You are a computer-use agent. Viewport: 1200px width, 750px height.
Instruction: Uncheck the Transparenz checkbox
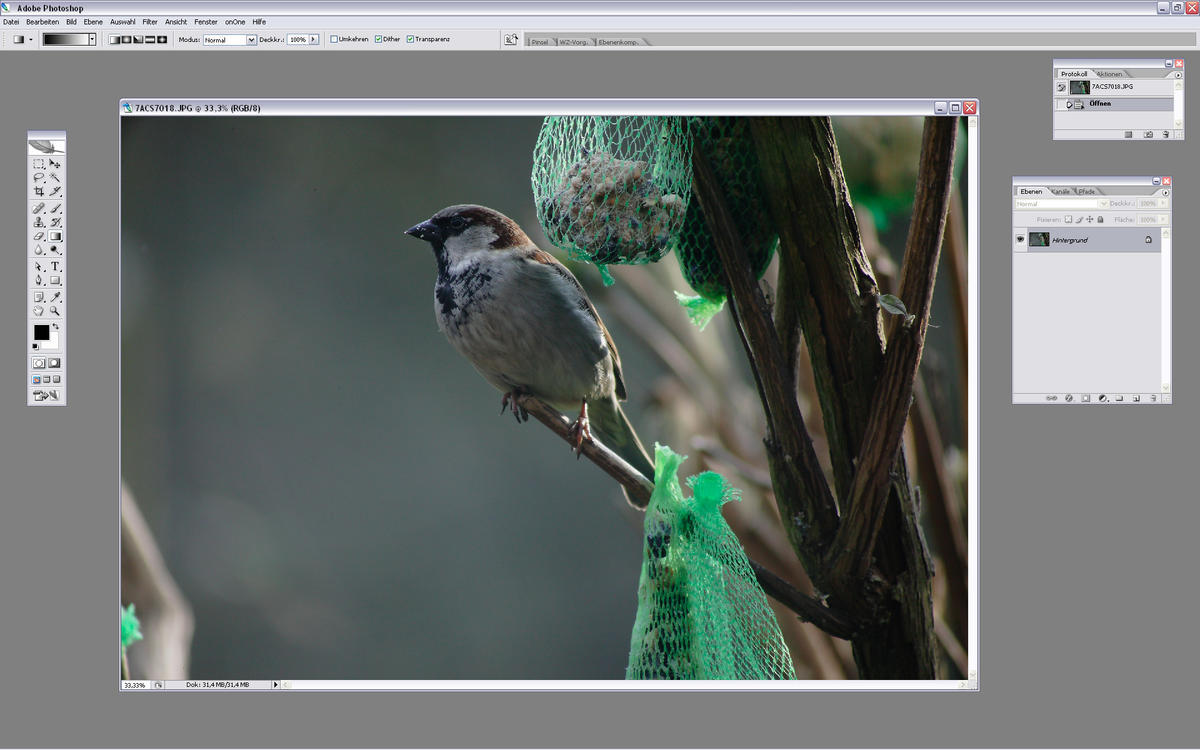tap(410, 39)
